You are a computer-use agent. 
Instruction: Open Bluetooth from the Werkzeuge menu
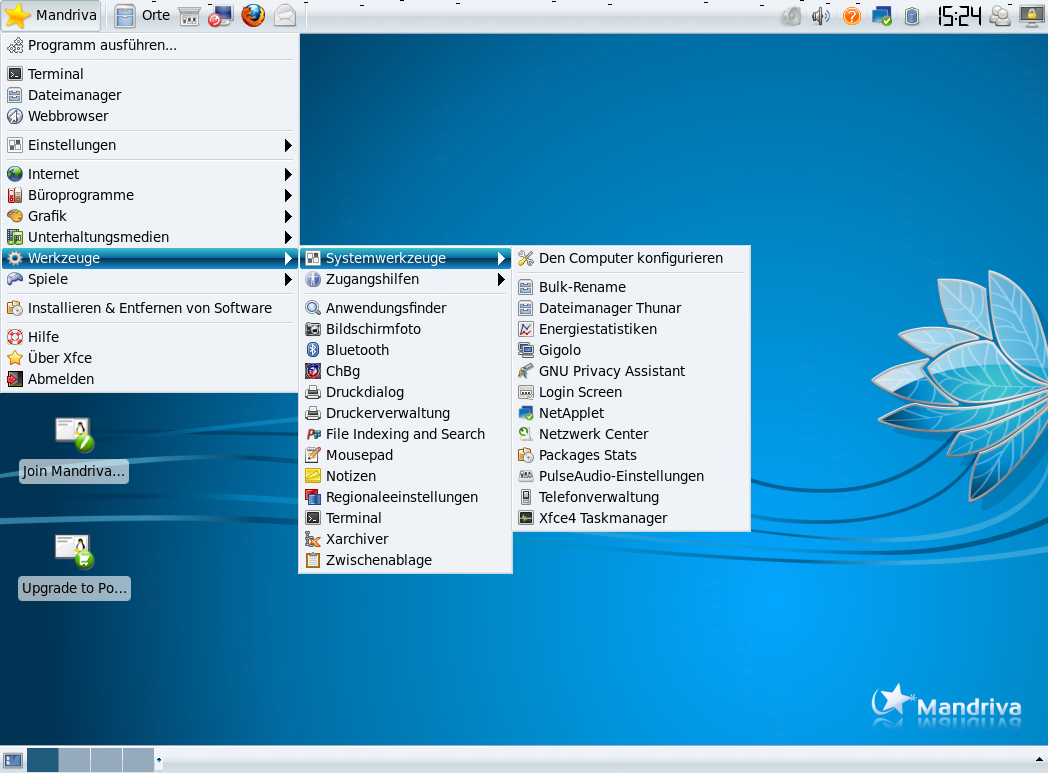pos(357,350)
